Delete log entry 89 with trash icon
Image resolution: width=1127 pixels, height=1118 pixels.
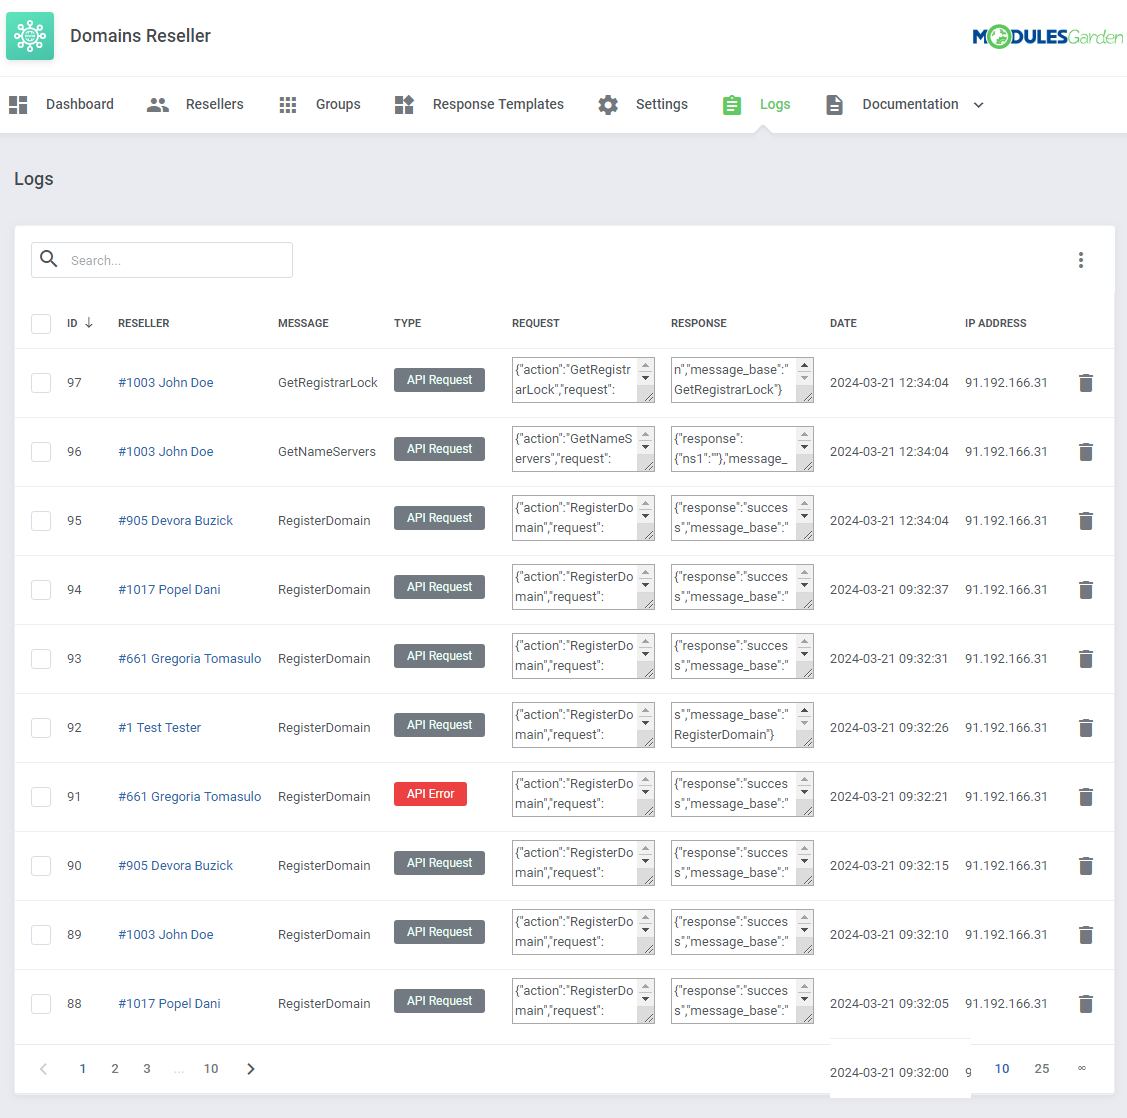coord(1085,935)
